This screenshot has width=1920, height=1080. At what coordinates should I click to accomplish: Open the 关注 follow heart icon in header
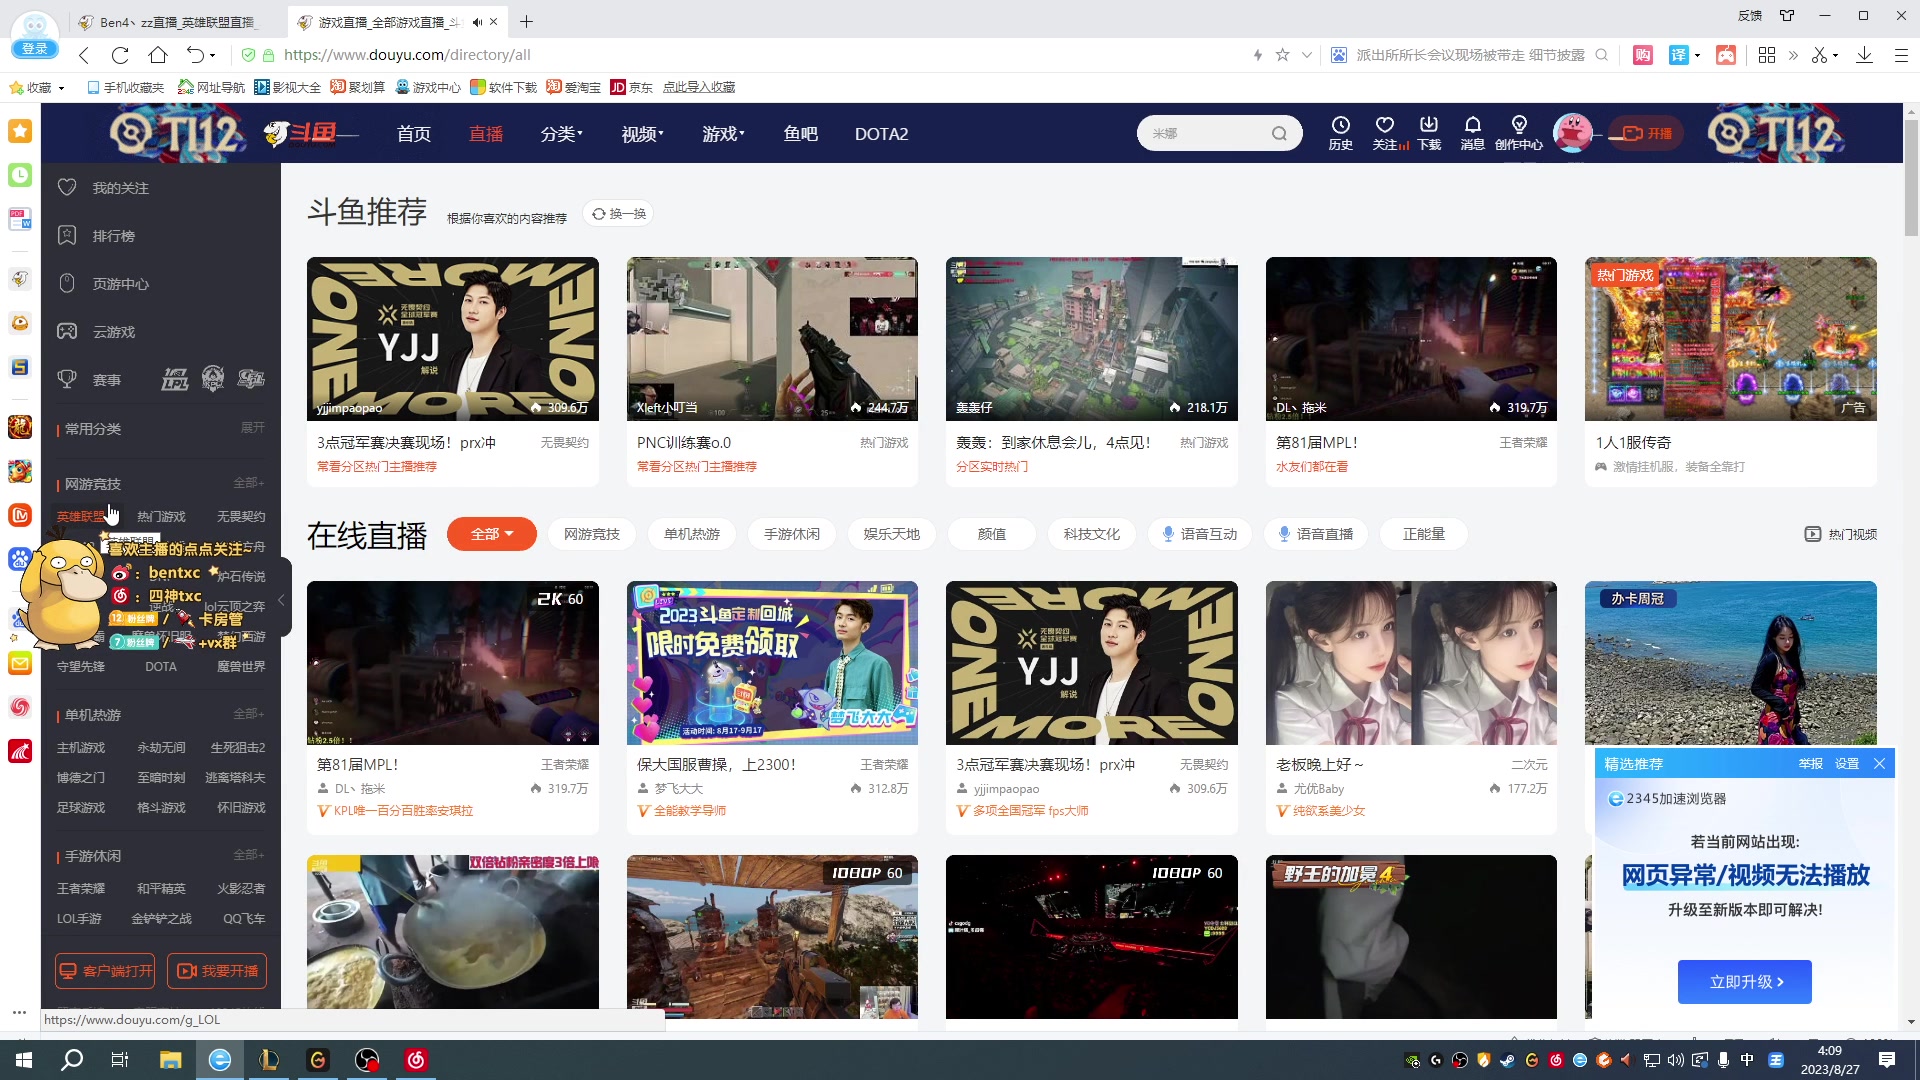[1385, 132]
